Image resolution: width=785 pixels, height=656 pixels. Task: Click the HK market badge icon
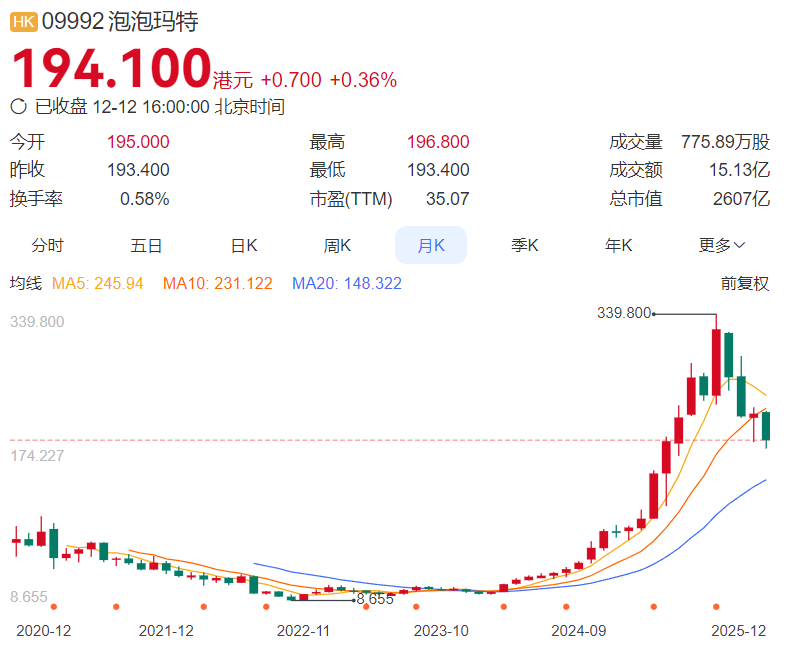click(x=24, y=22)
